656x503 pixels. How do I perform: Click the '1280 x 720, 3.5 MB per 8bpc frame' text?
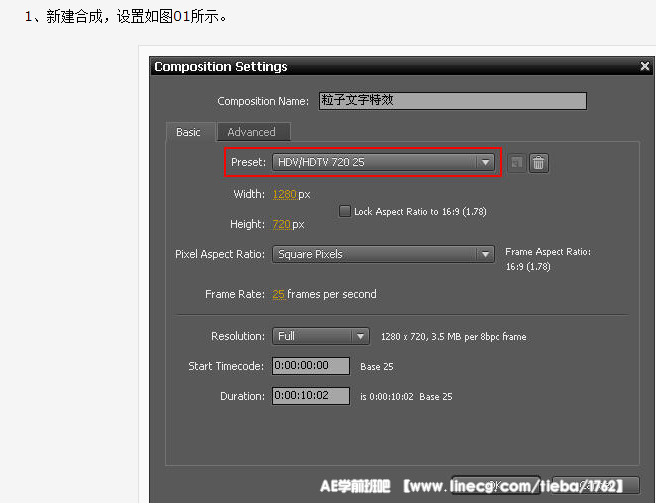tap(454, 337)
